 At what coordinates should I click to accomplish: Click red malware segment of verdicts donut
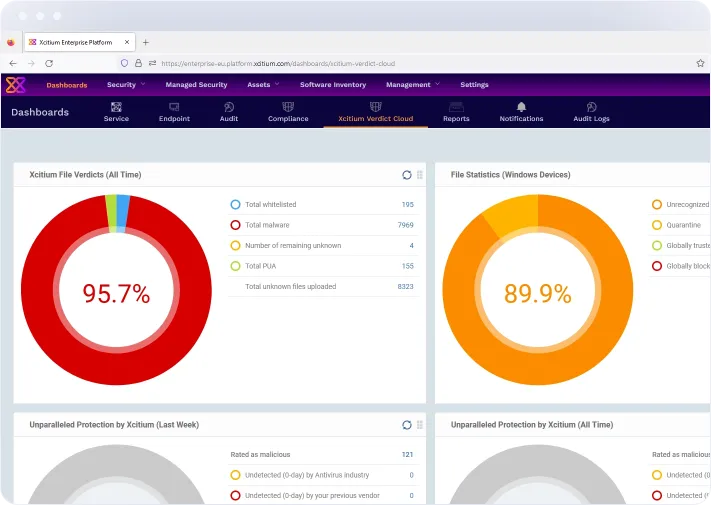[x=116, y=367]
